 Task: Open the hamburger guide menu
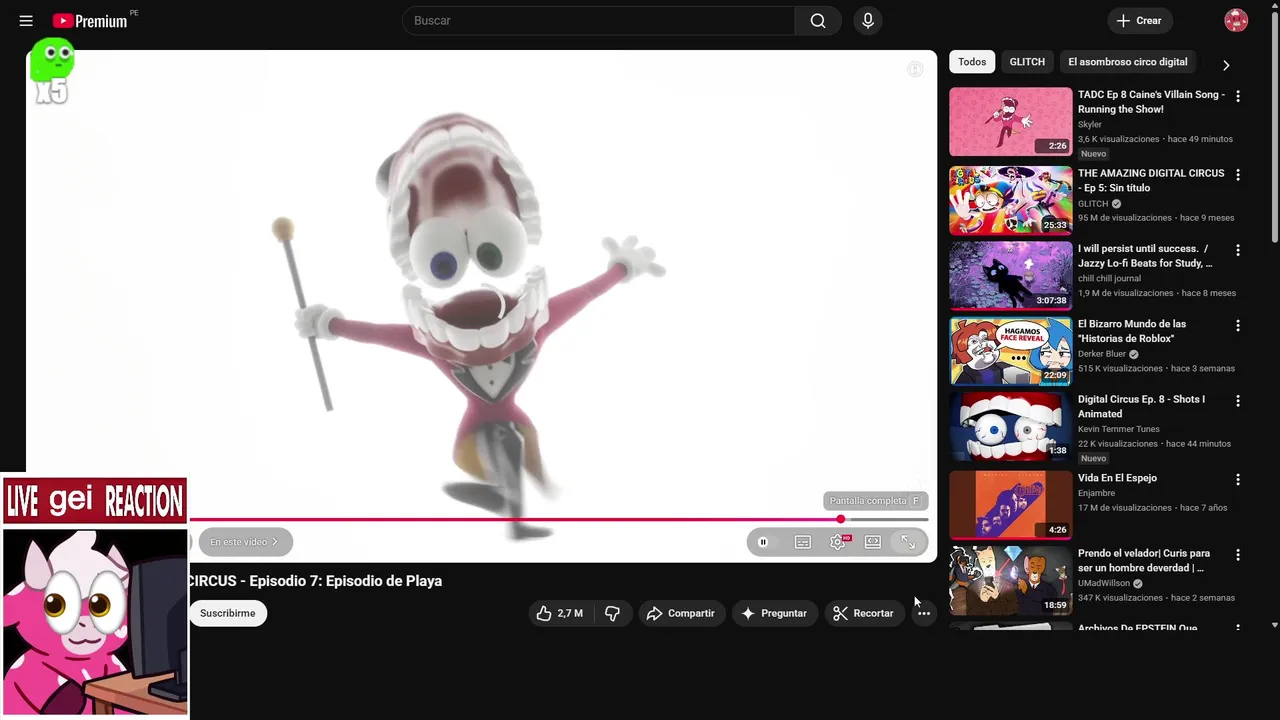coord(26,21)
